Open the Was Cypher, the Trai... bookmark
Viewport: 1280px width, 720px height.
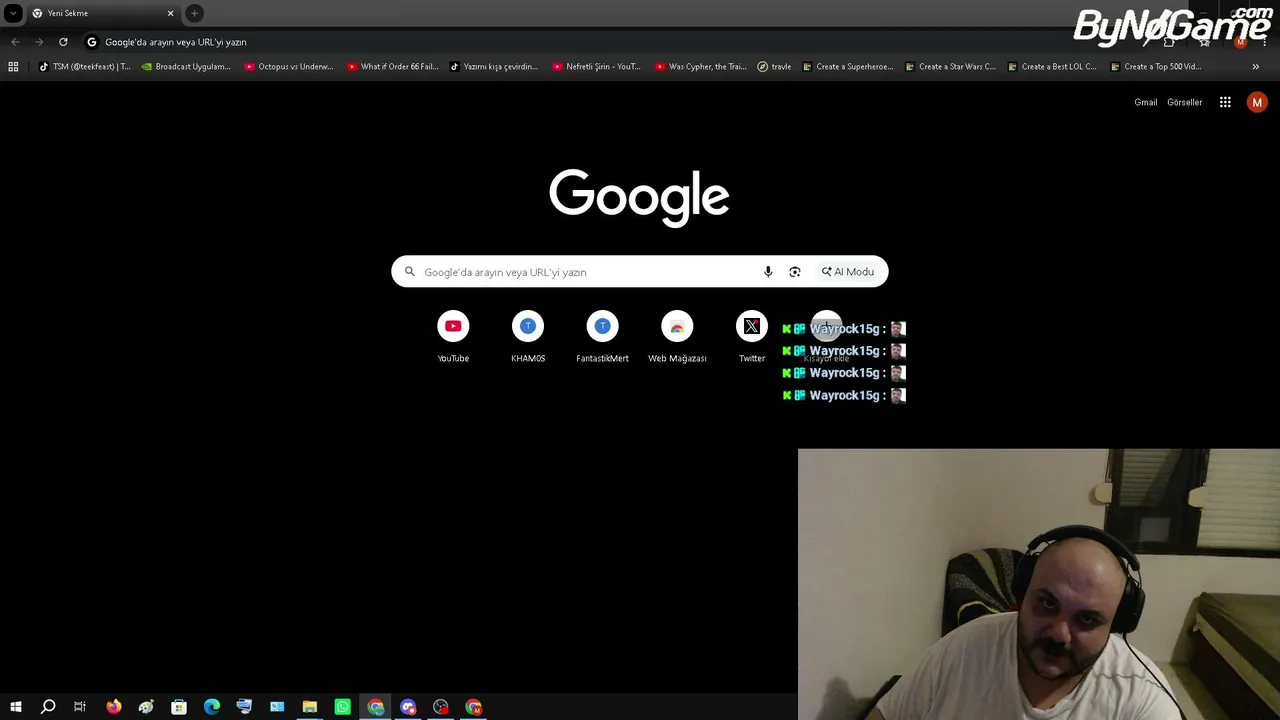tap(701, 67)
